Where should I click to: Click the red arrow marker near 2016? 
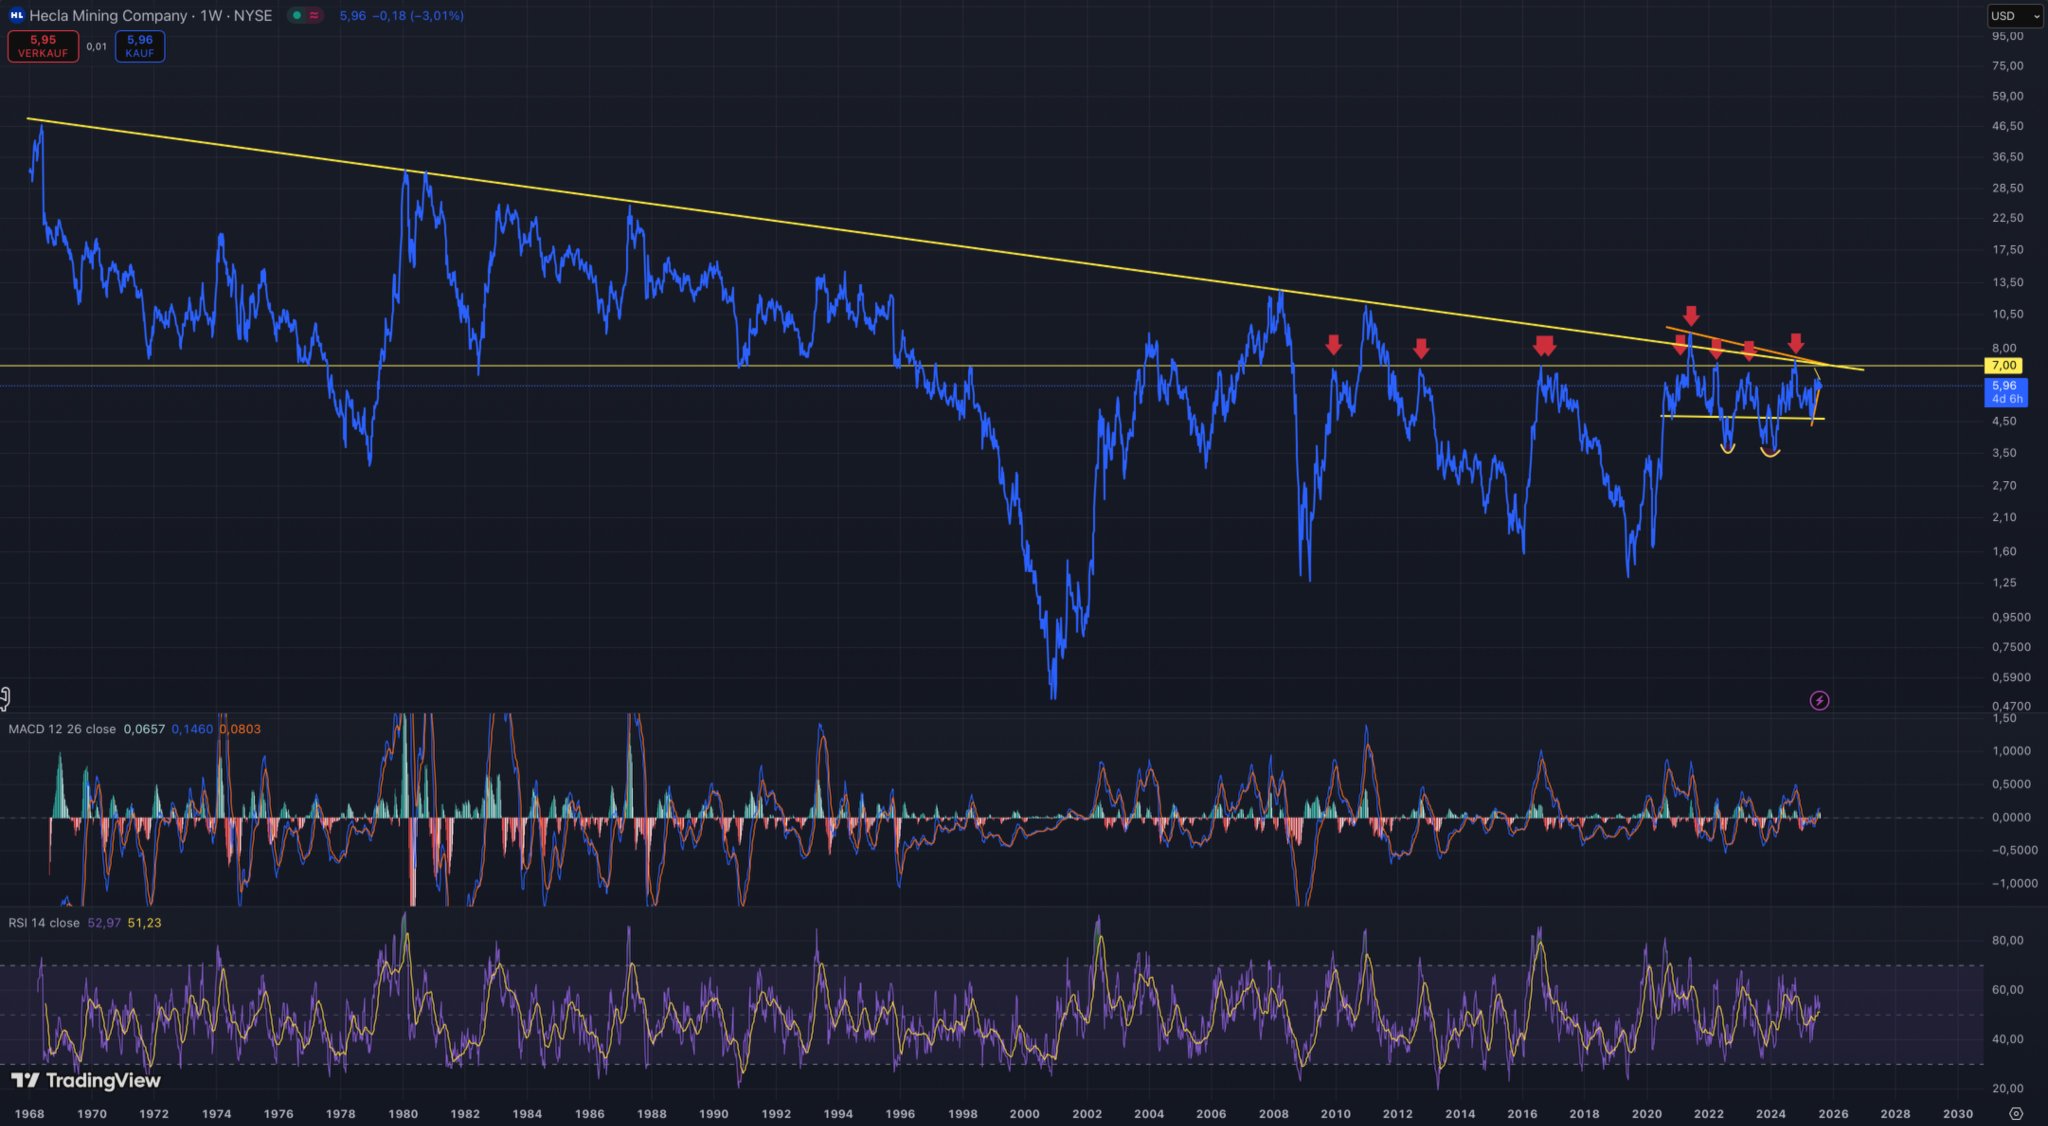click(x=1545, y=346)
